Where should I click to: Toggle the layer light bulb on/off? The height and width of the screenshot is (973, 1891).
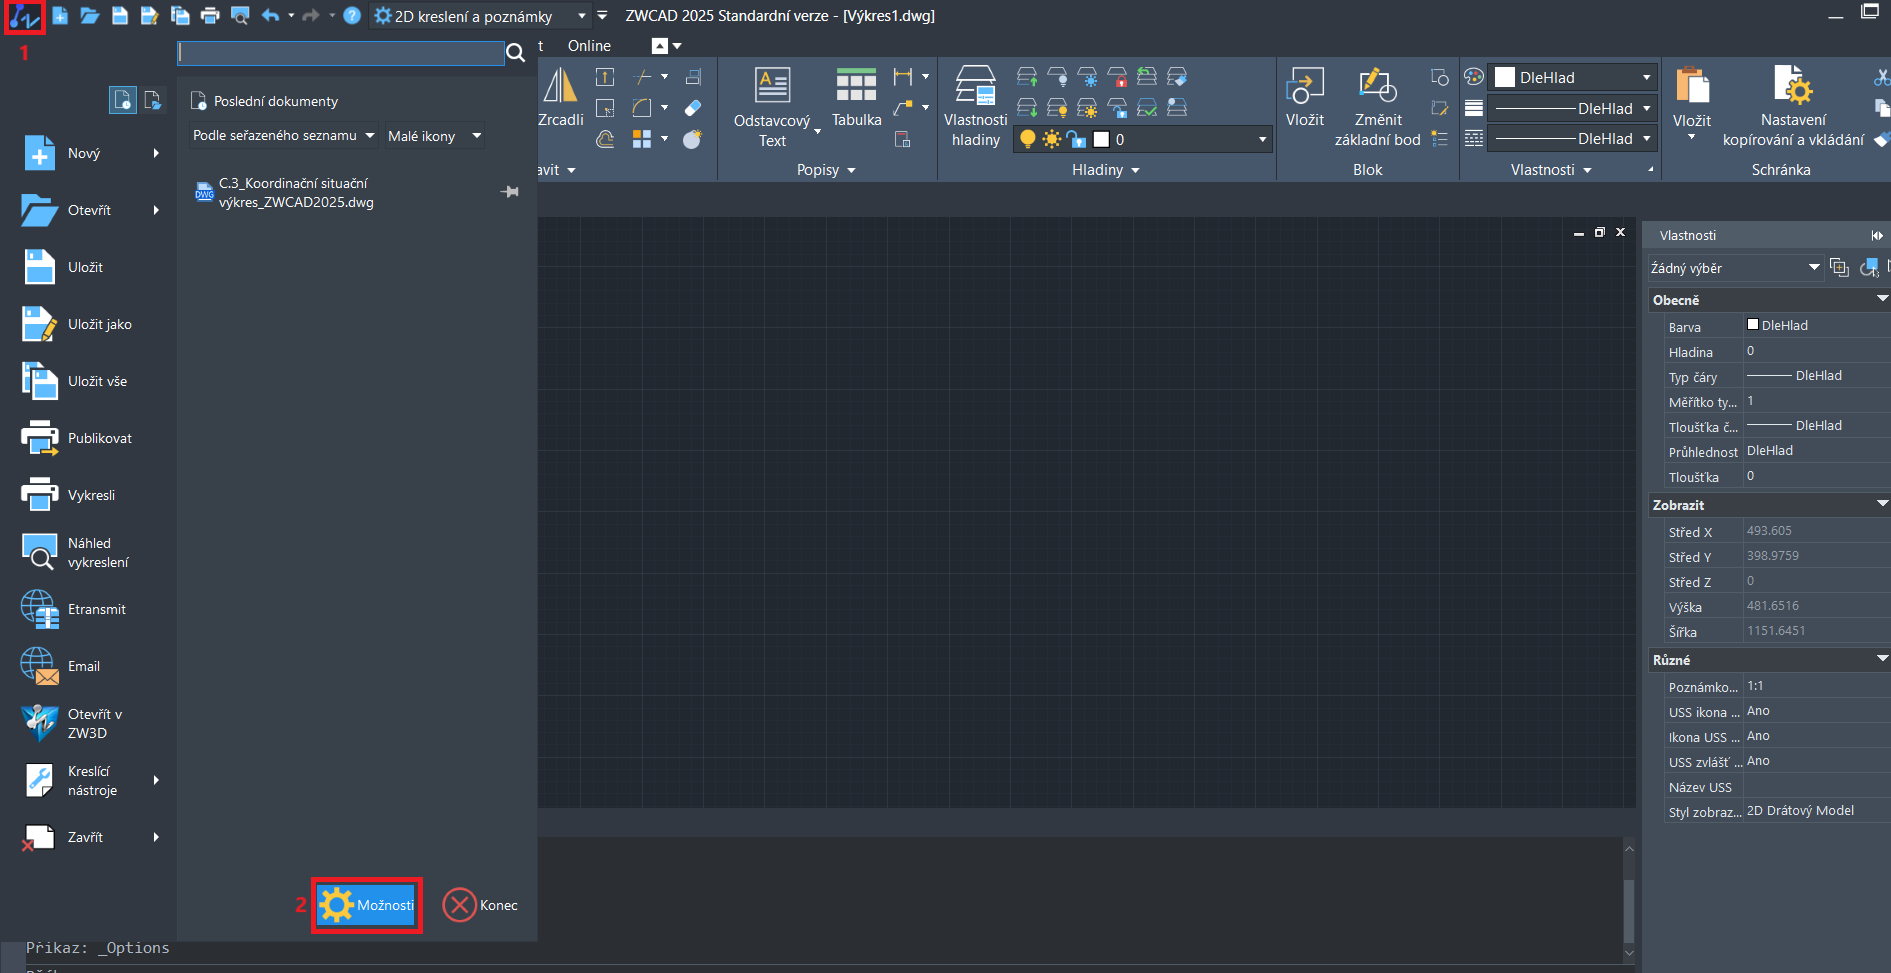tap(1028, 139)
